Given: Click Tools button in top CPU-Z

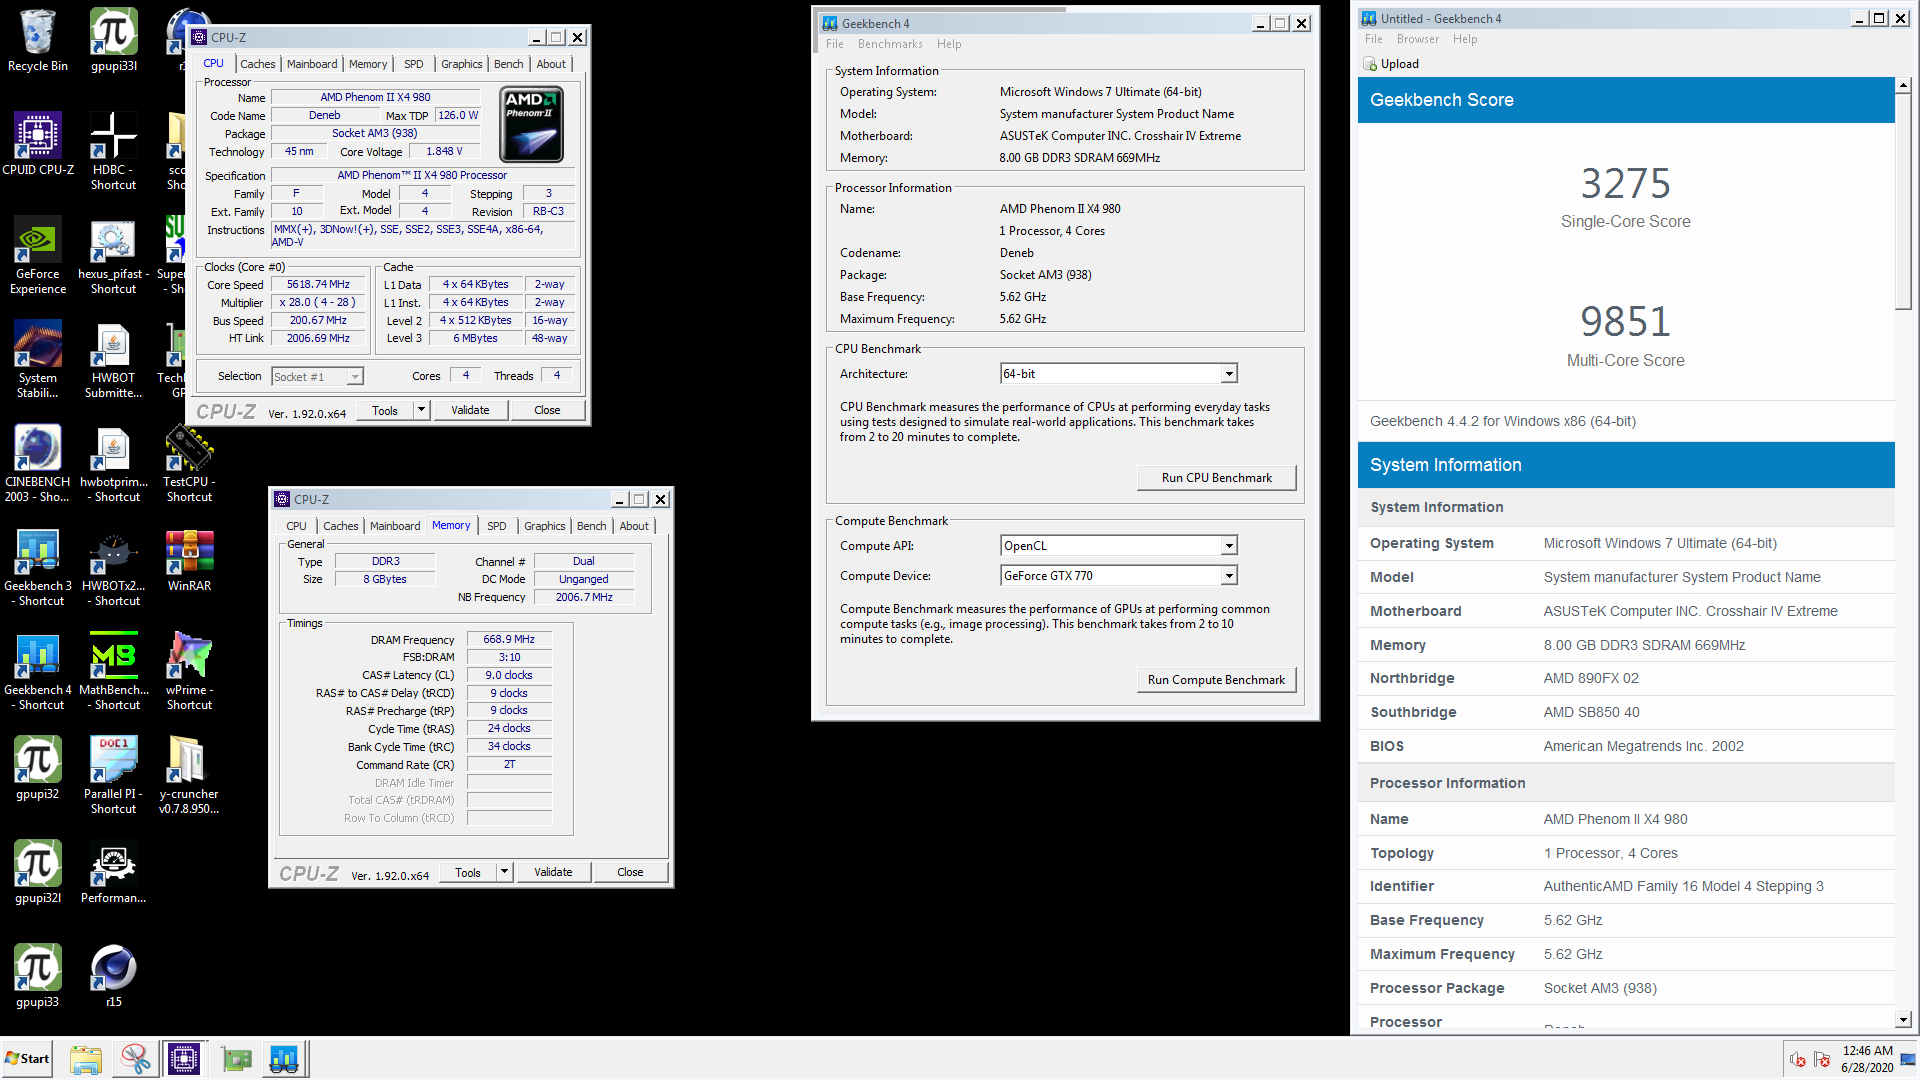Looking at the screenshot, I should pos(385,410).
